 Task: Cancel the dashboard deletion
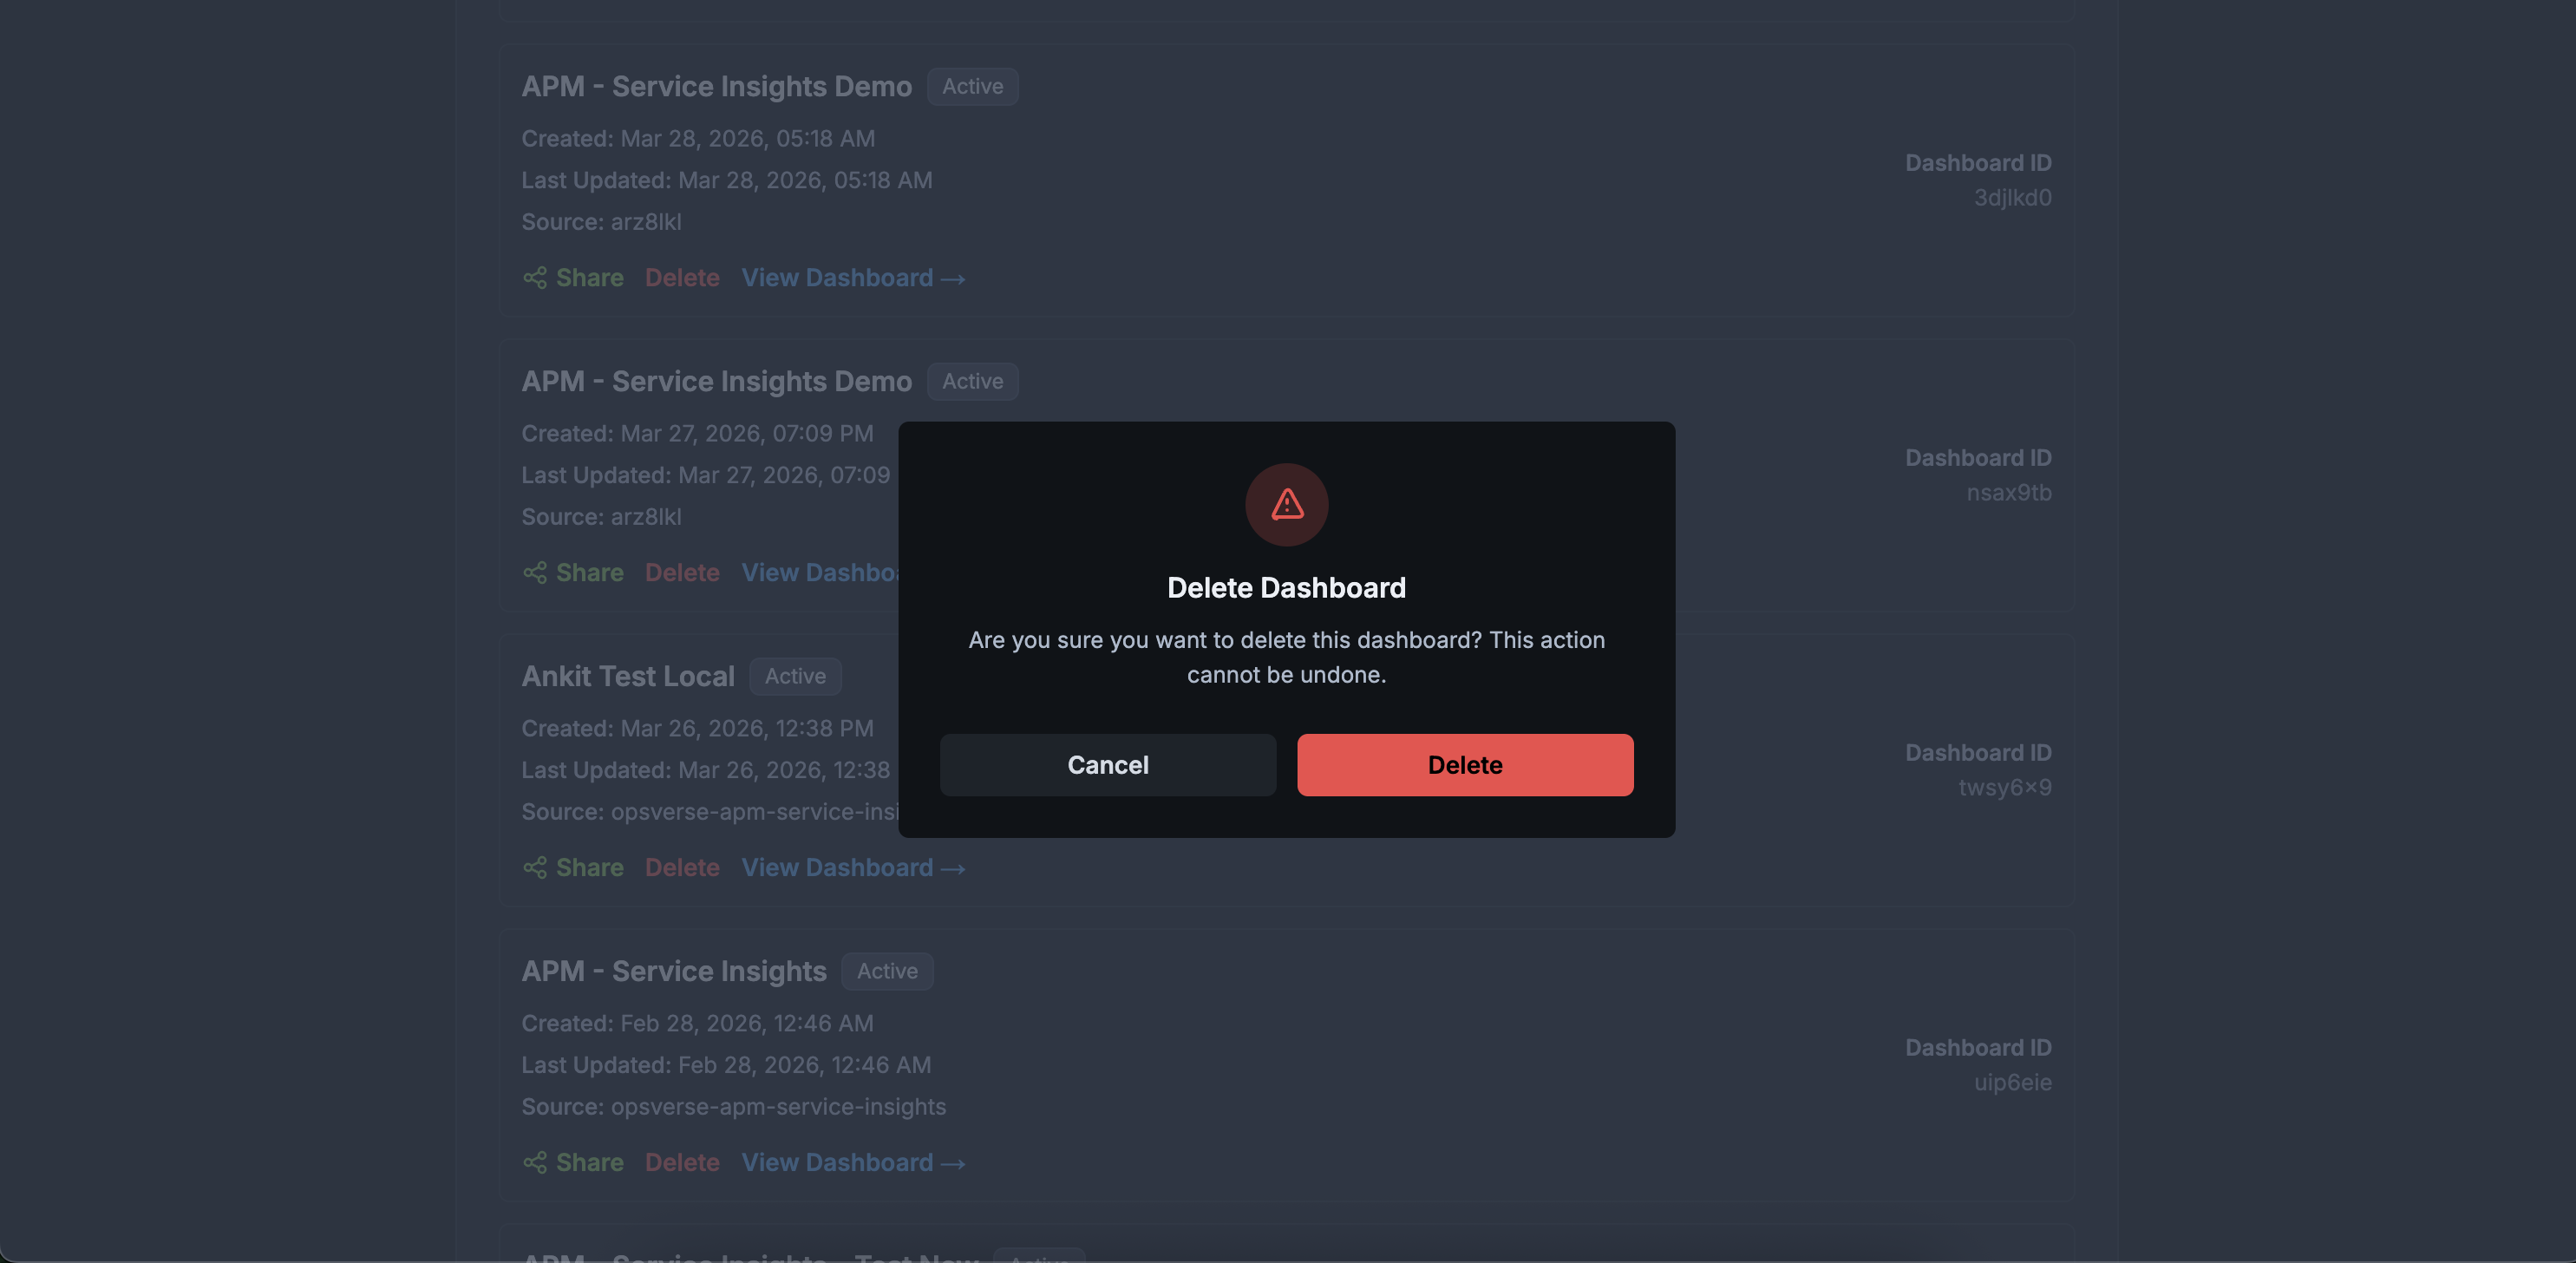click(x=1107, y=765)
